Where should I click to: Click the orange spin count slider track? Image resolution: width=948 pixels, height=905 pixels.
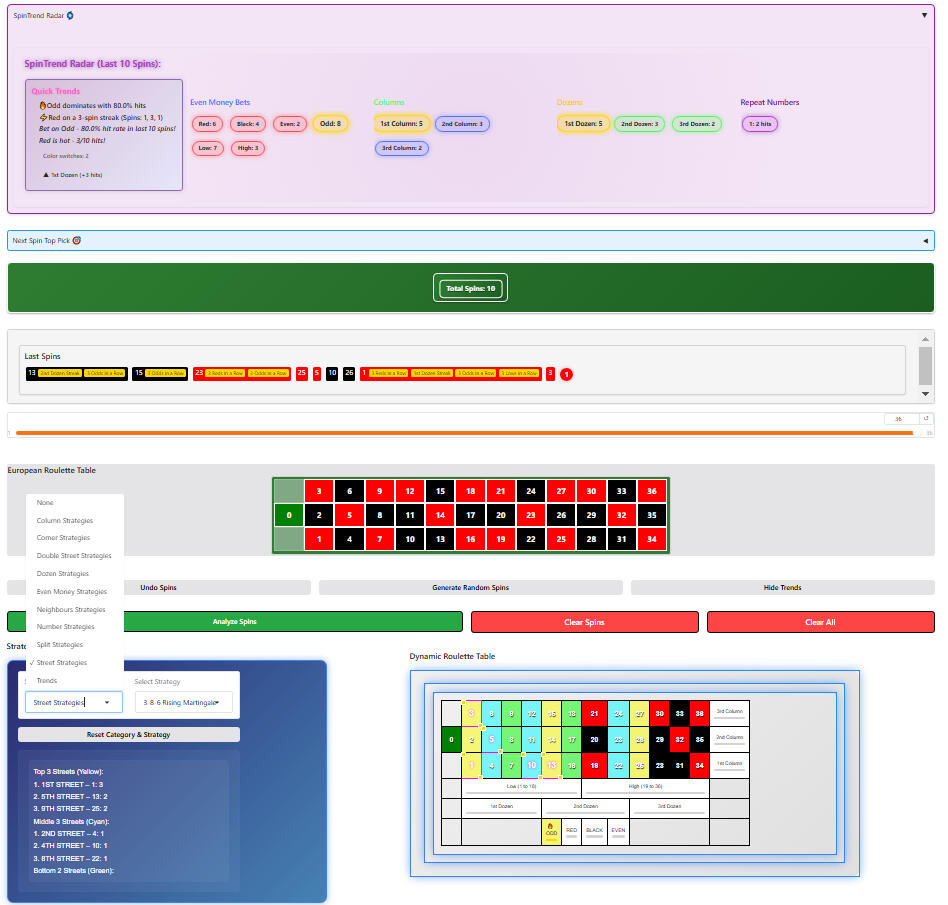(x=464, y=433)
